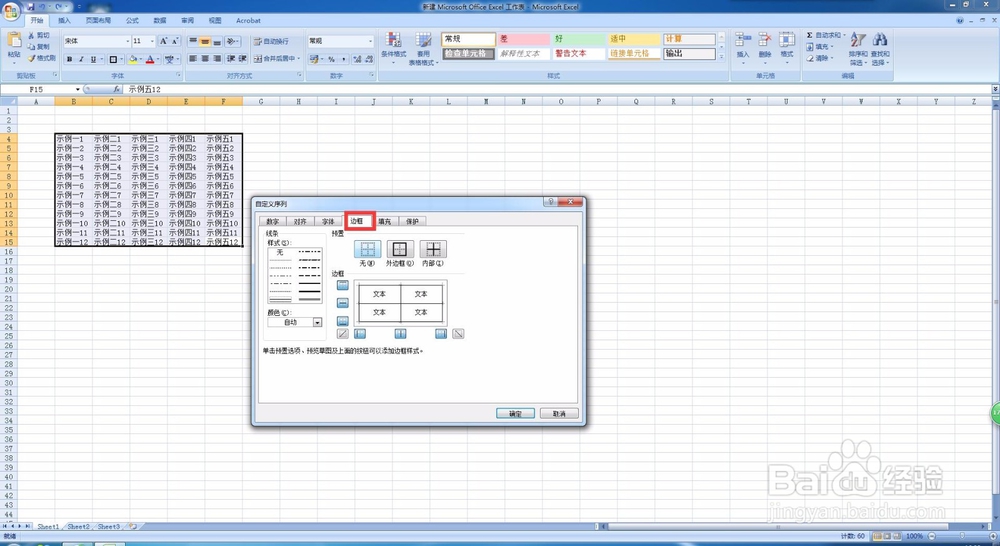Image resolution: width=1000 pixels, height=546 pixels.
Task: Click the 复制 copy button
Action: tap(39, 47)
